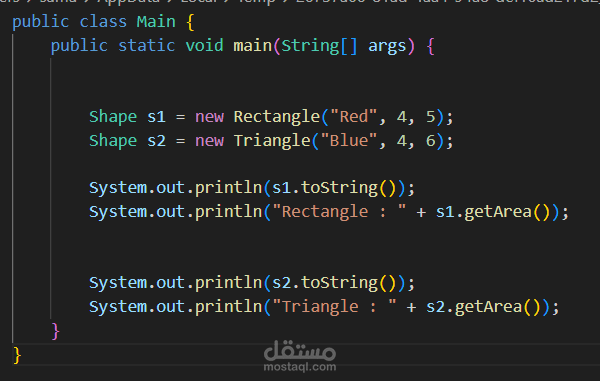Screen dimensions: 600x381
Task: Click the s1.getArea() call
Action: [493, 212]
